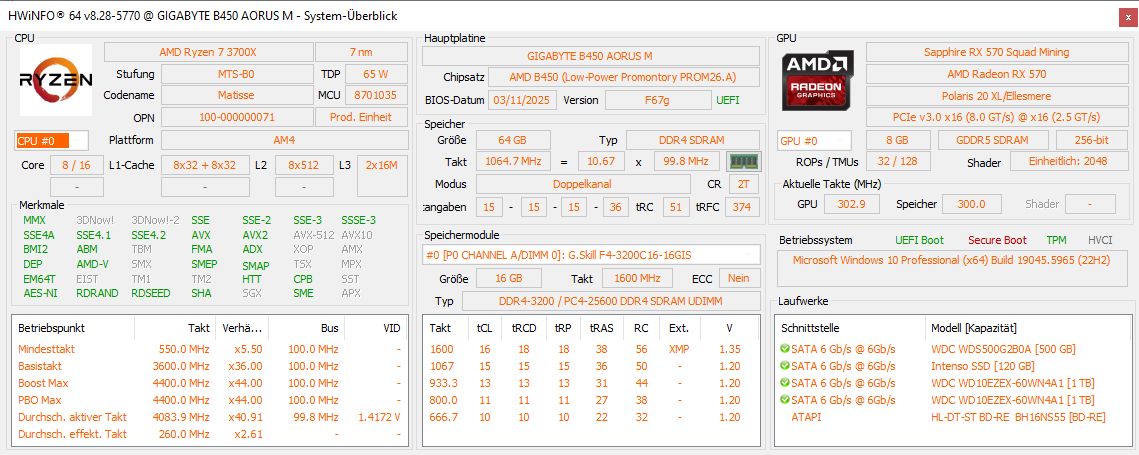Click the MCU value 8701035
Image resolution: width=1139 pixels, height=455 pixels.
point(376,95)
